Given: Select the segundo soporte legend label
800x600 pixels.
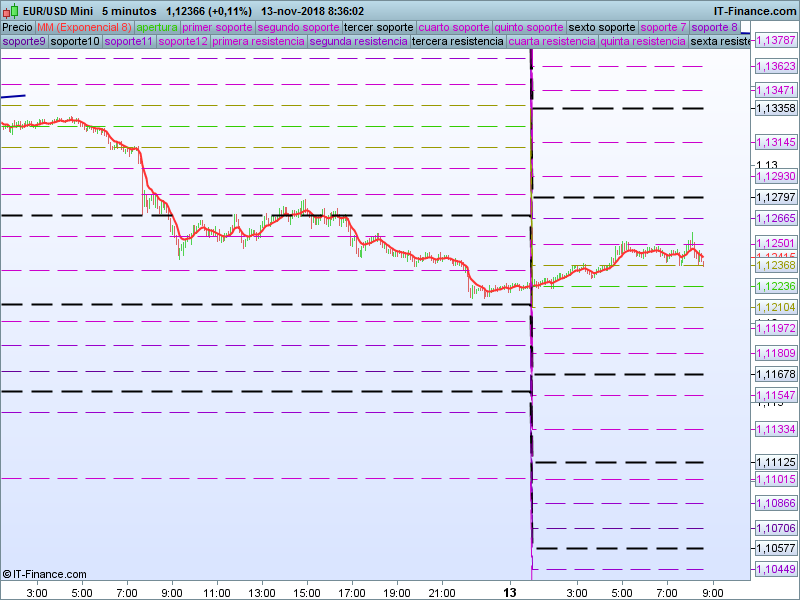Looking at the screenshot, I should tap(298, 27).
